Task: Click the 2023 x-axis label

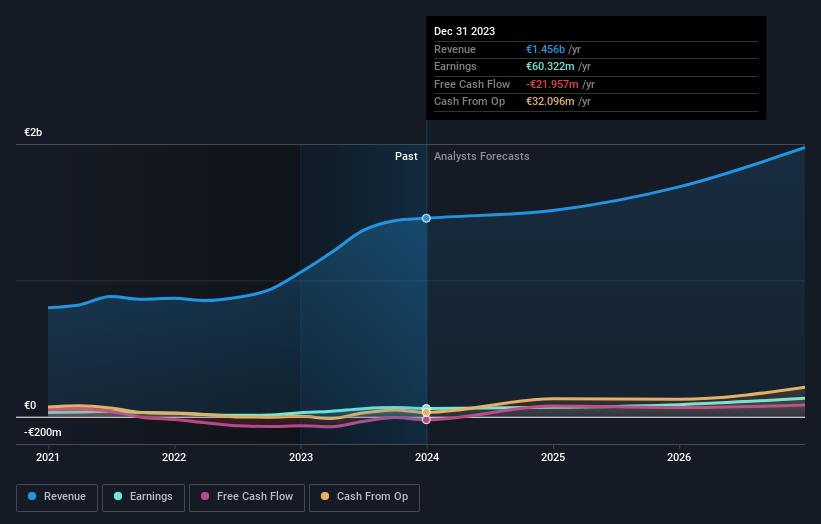Action: [301, 458]
